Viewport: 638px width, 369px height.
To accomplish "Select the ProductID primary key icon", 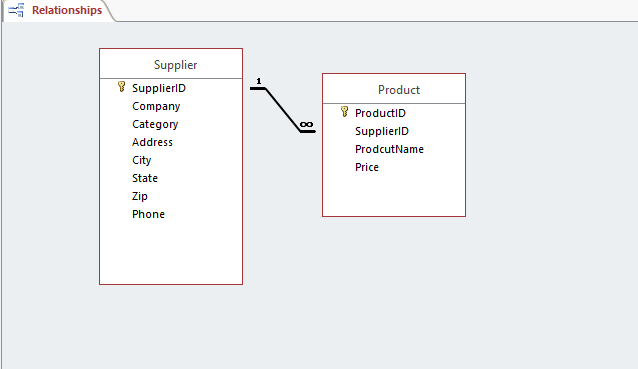I will 344,111.
